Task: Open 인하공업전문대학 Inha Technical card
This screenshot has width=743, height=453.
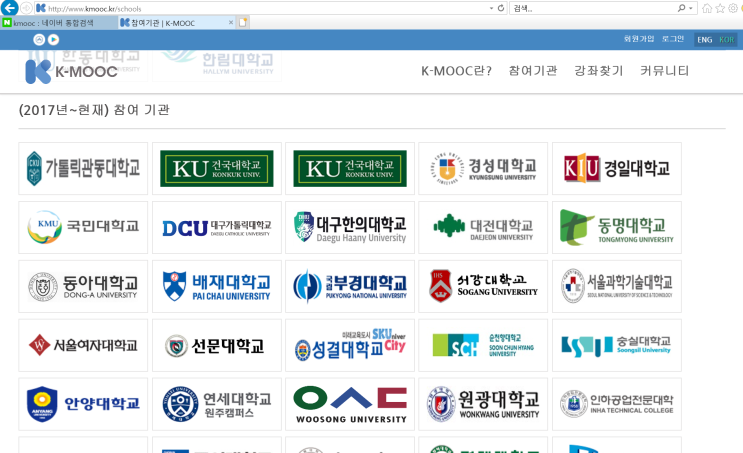Action: click(616, 404)
